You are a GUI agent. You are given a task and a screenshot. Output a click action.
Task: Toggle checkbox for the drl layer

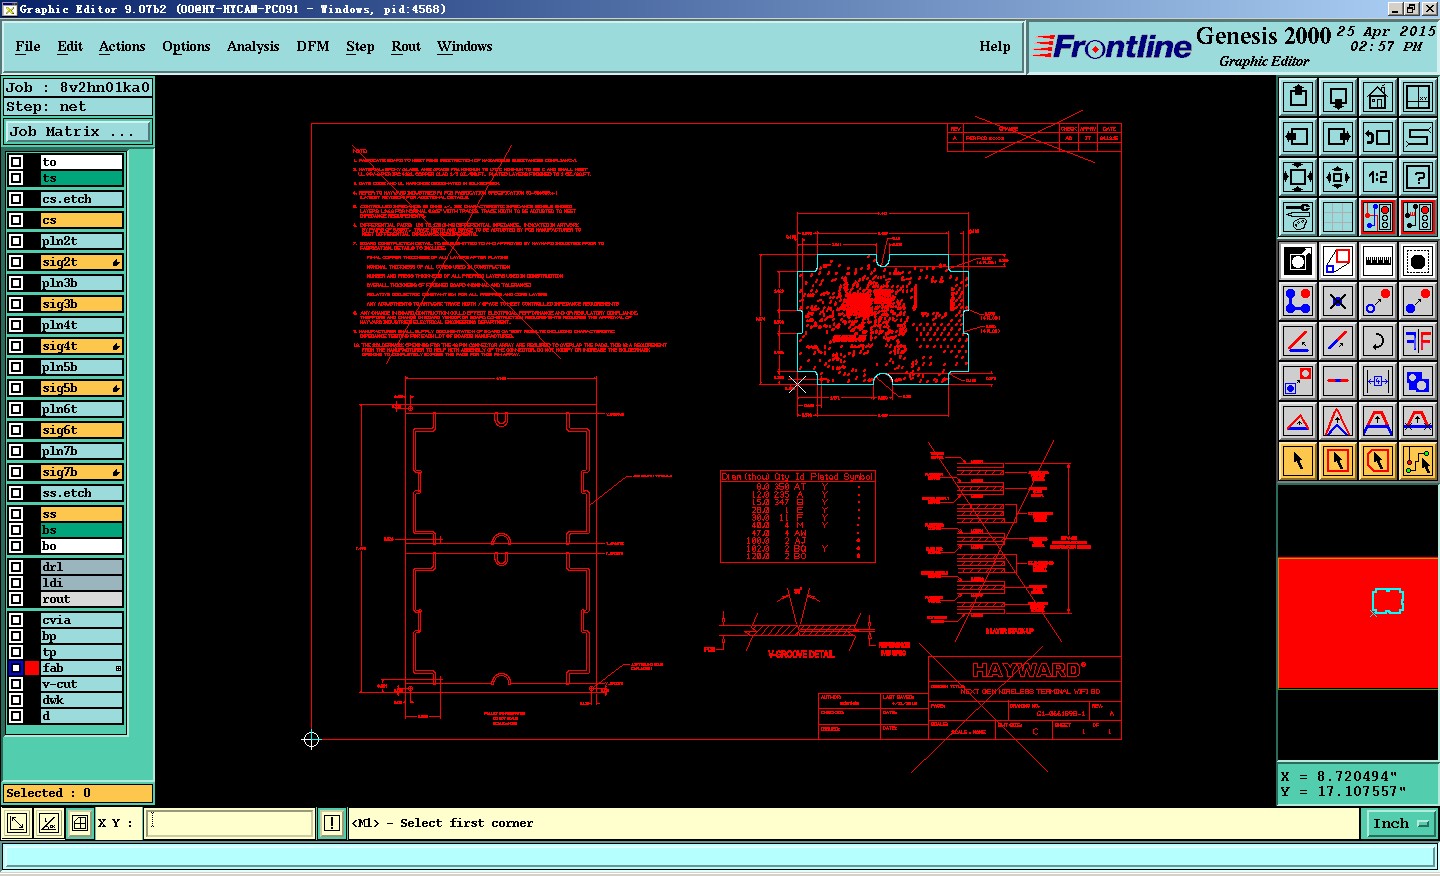coord(16,567)
